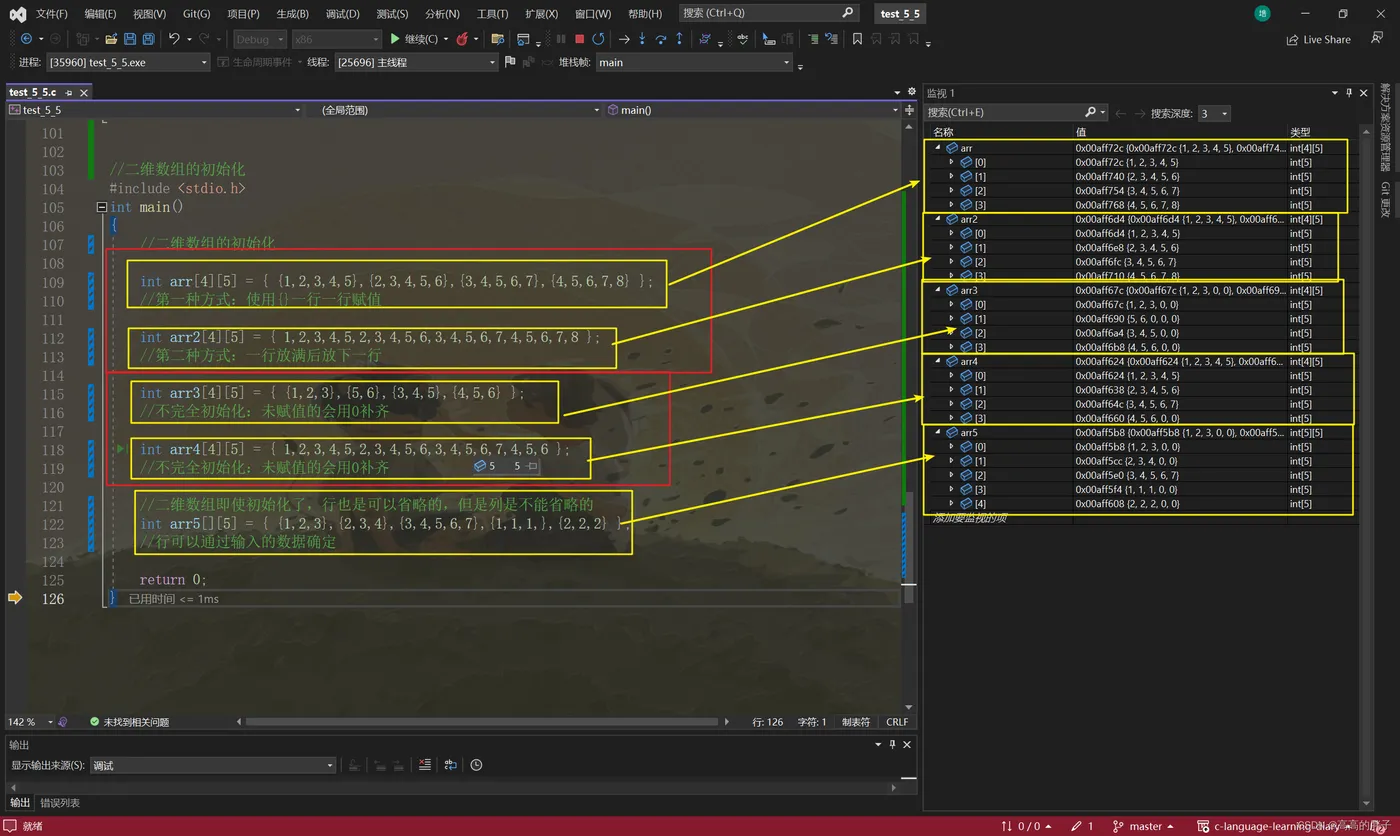
Task: Collapse the arr3 node in watch list
Action: pyautogui.click(x=938, y=290)
